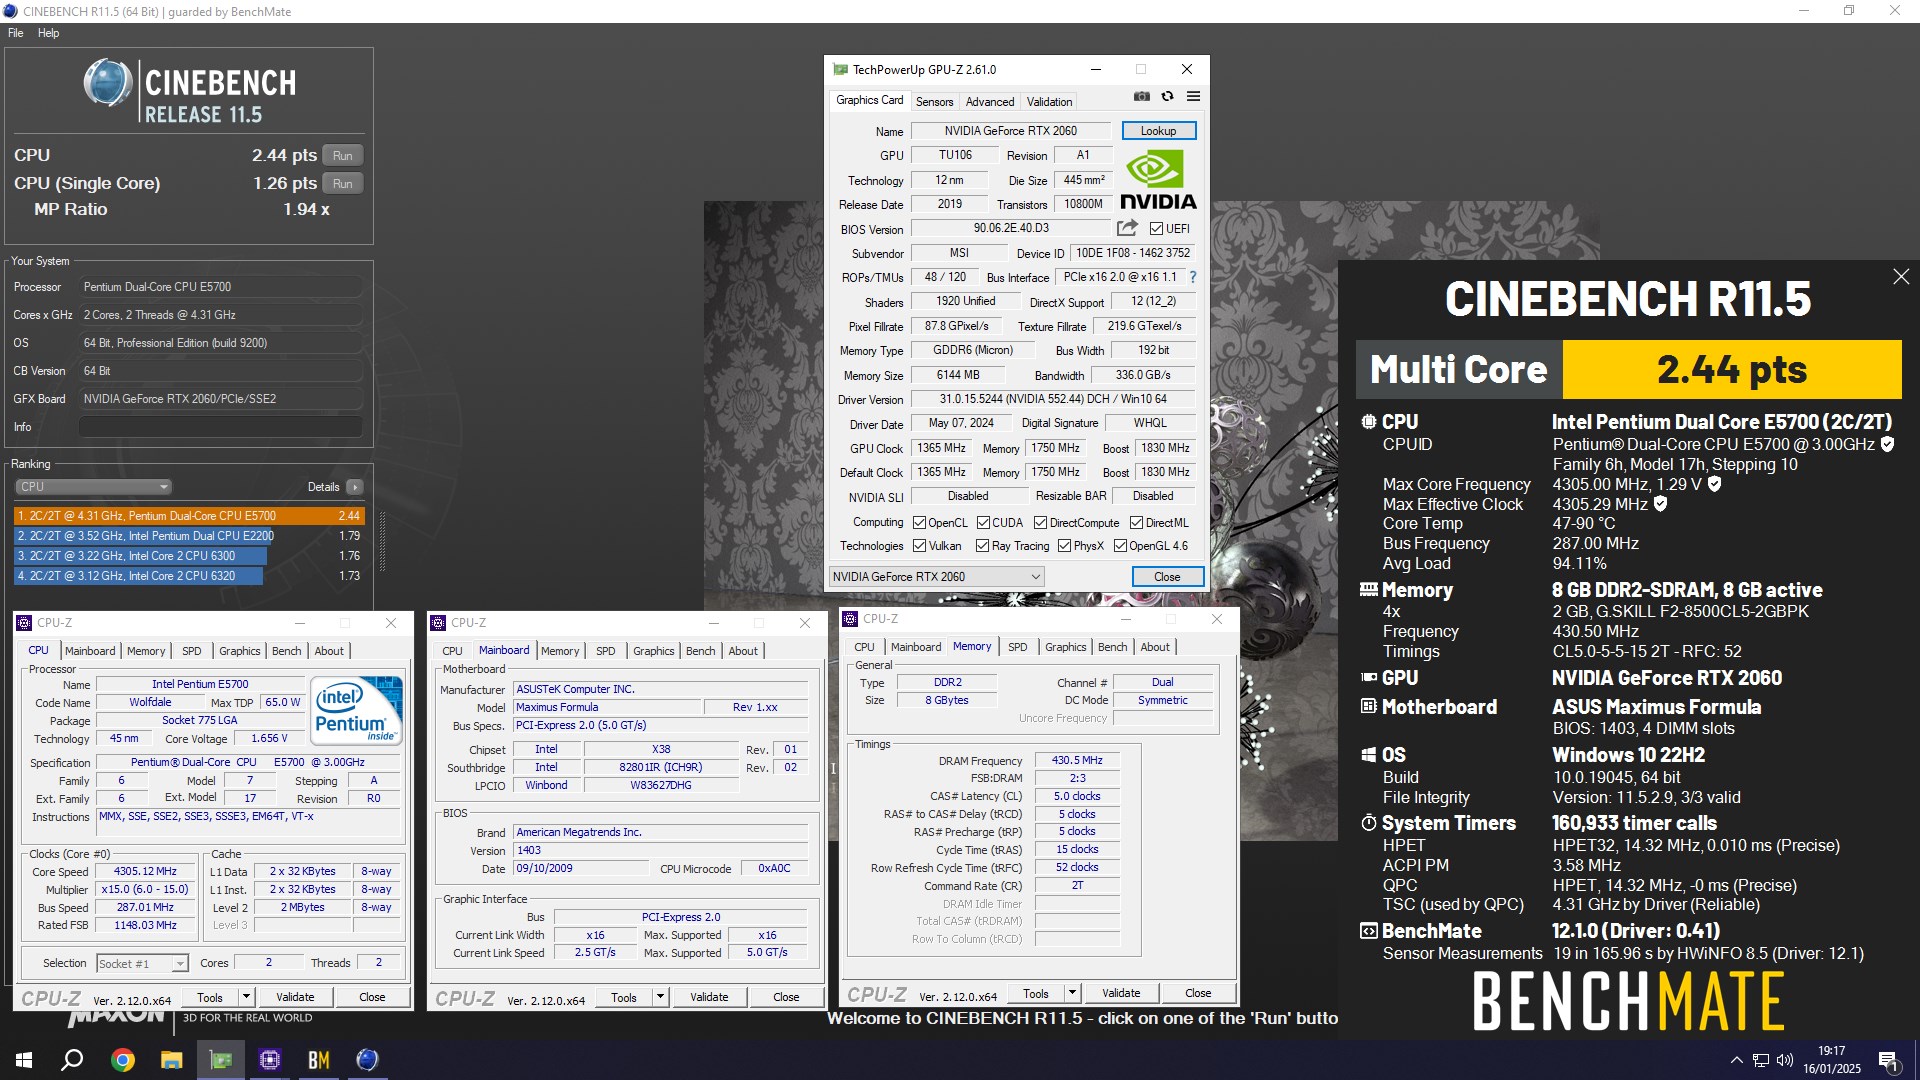Image resolution: width=1920 pixels, height=1080 pixels.
Task: Open the File menu in Cinebench
Action: 16,33
